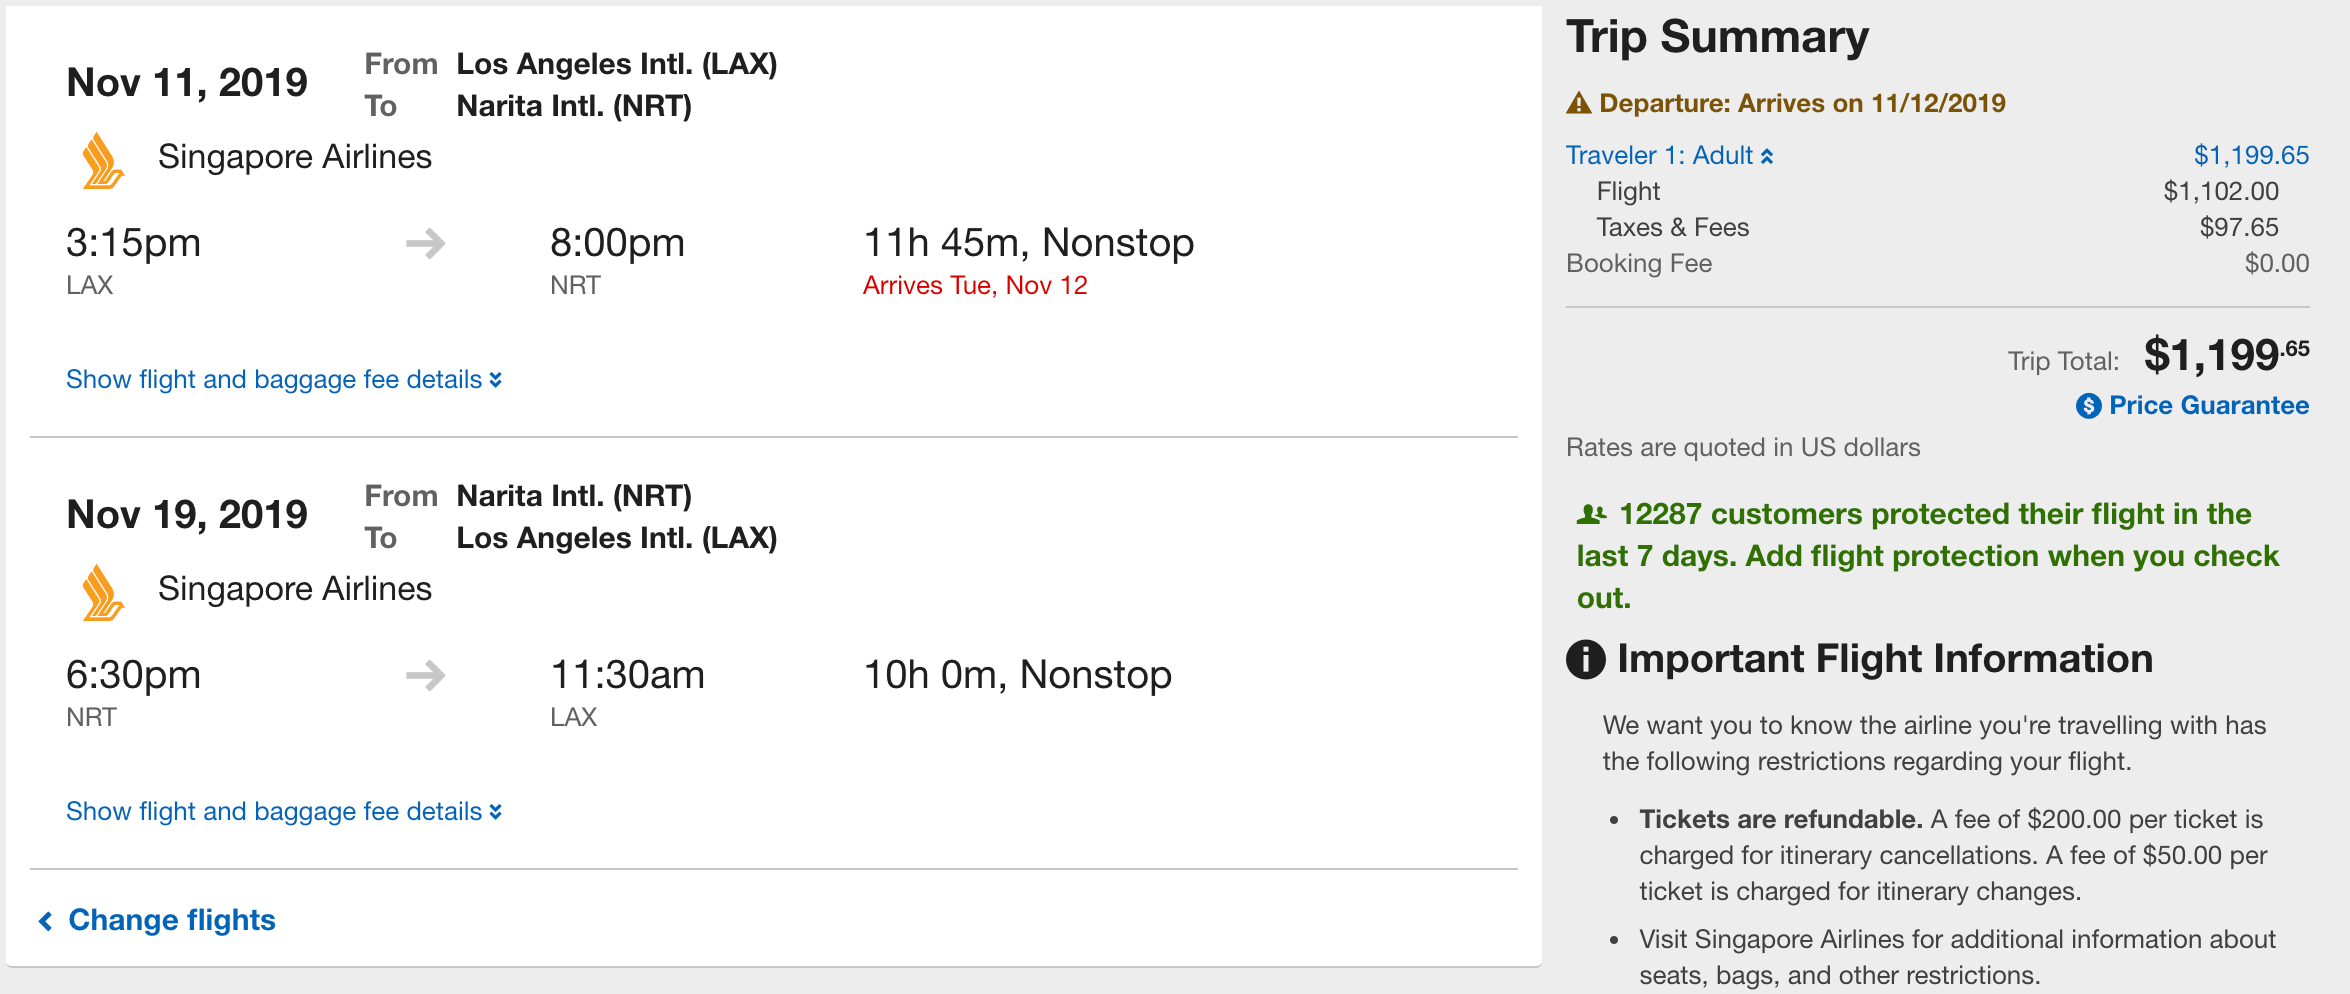This screenshot has width=2350, height=994.
Task: Click the outbound flight arrow icon
Action: [426, 243]
